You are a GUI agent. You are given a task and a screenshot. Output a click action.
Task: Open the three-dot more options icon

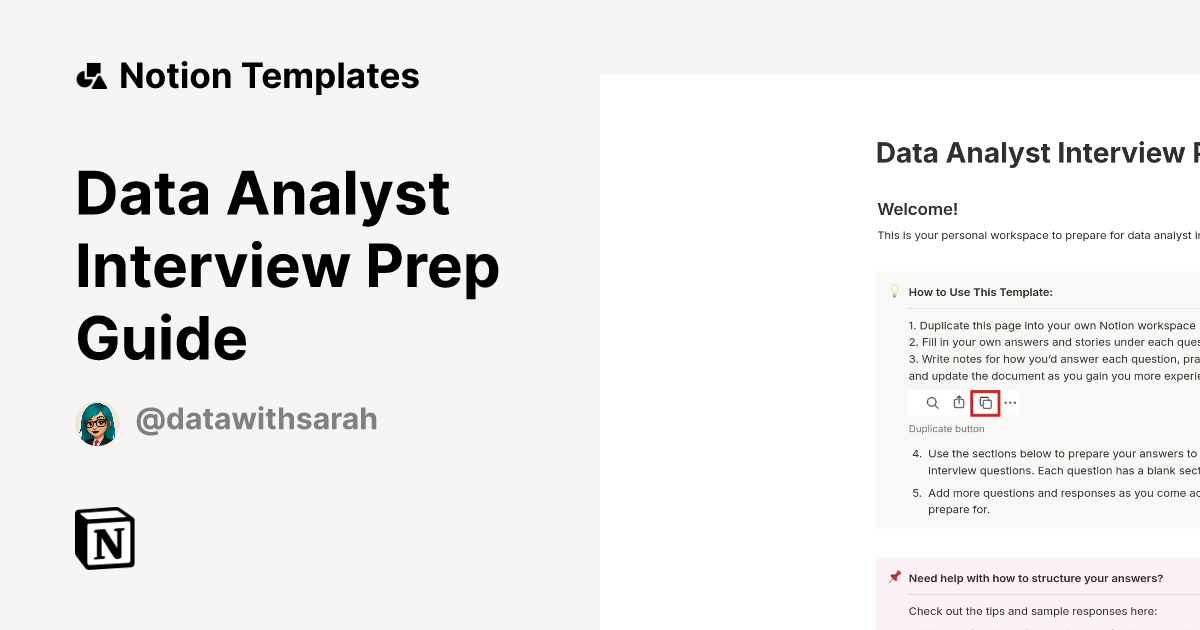(x=1010, y=402)
